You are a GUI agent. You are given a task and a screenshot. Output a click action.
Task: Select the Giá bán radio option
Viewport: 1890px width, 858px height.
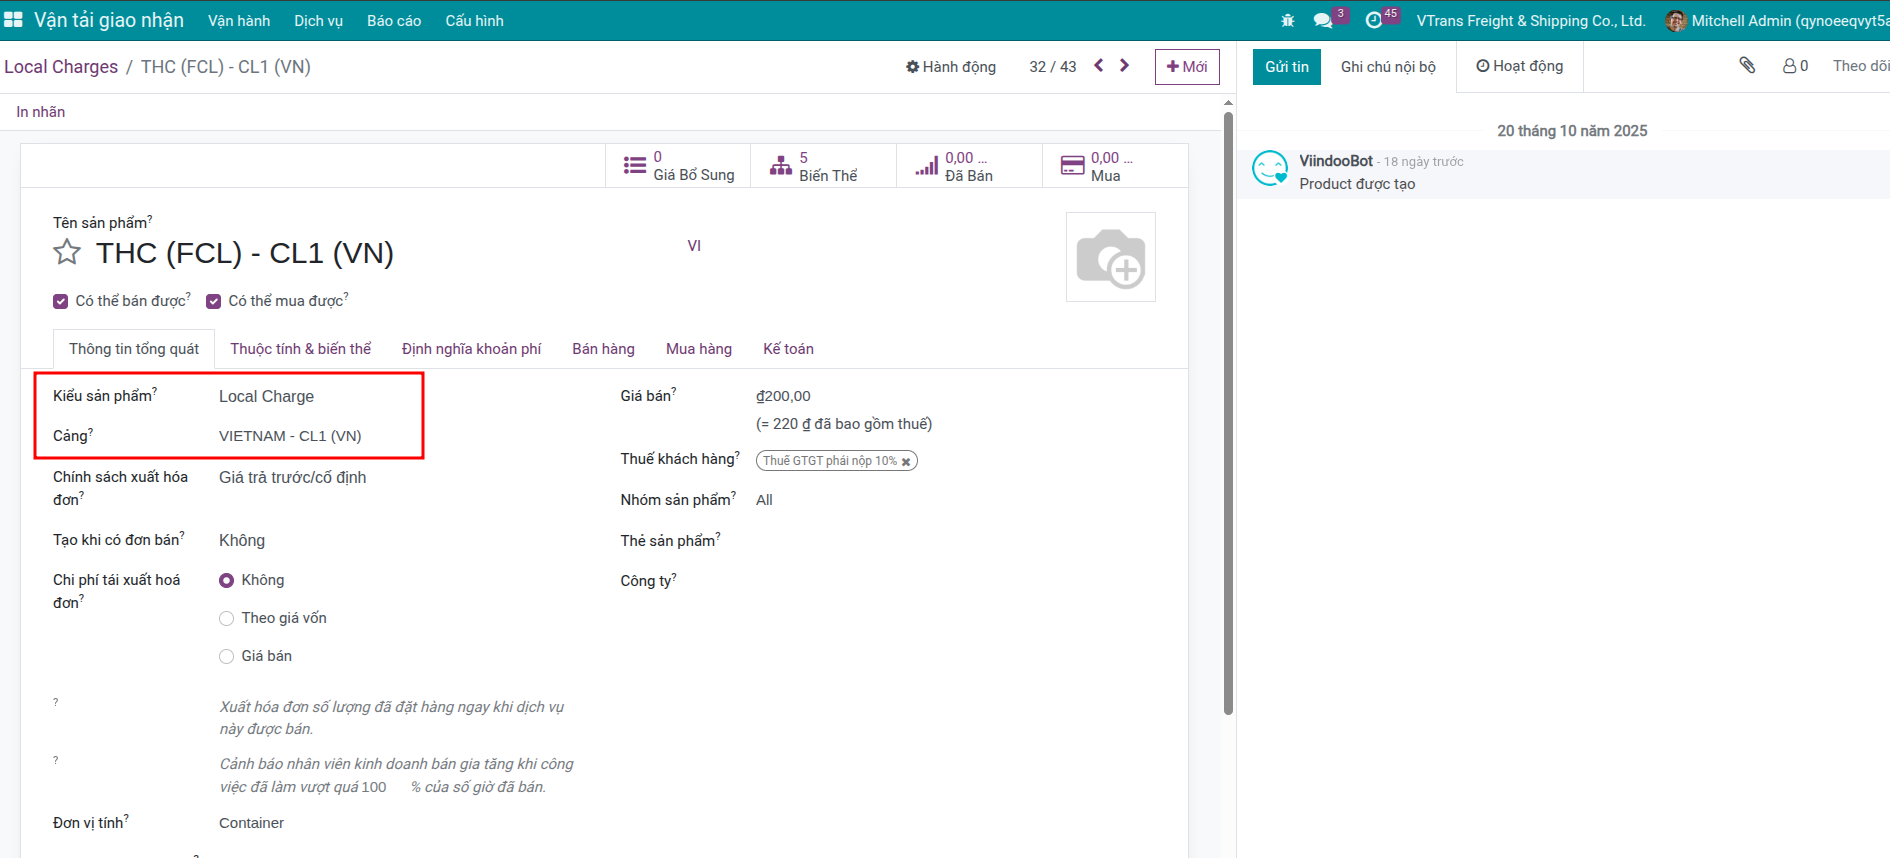227,657
